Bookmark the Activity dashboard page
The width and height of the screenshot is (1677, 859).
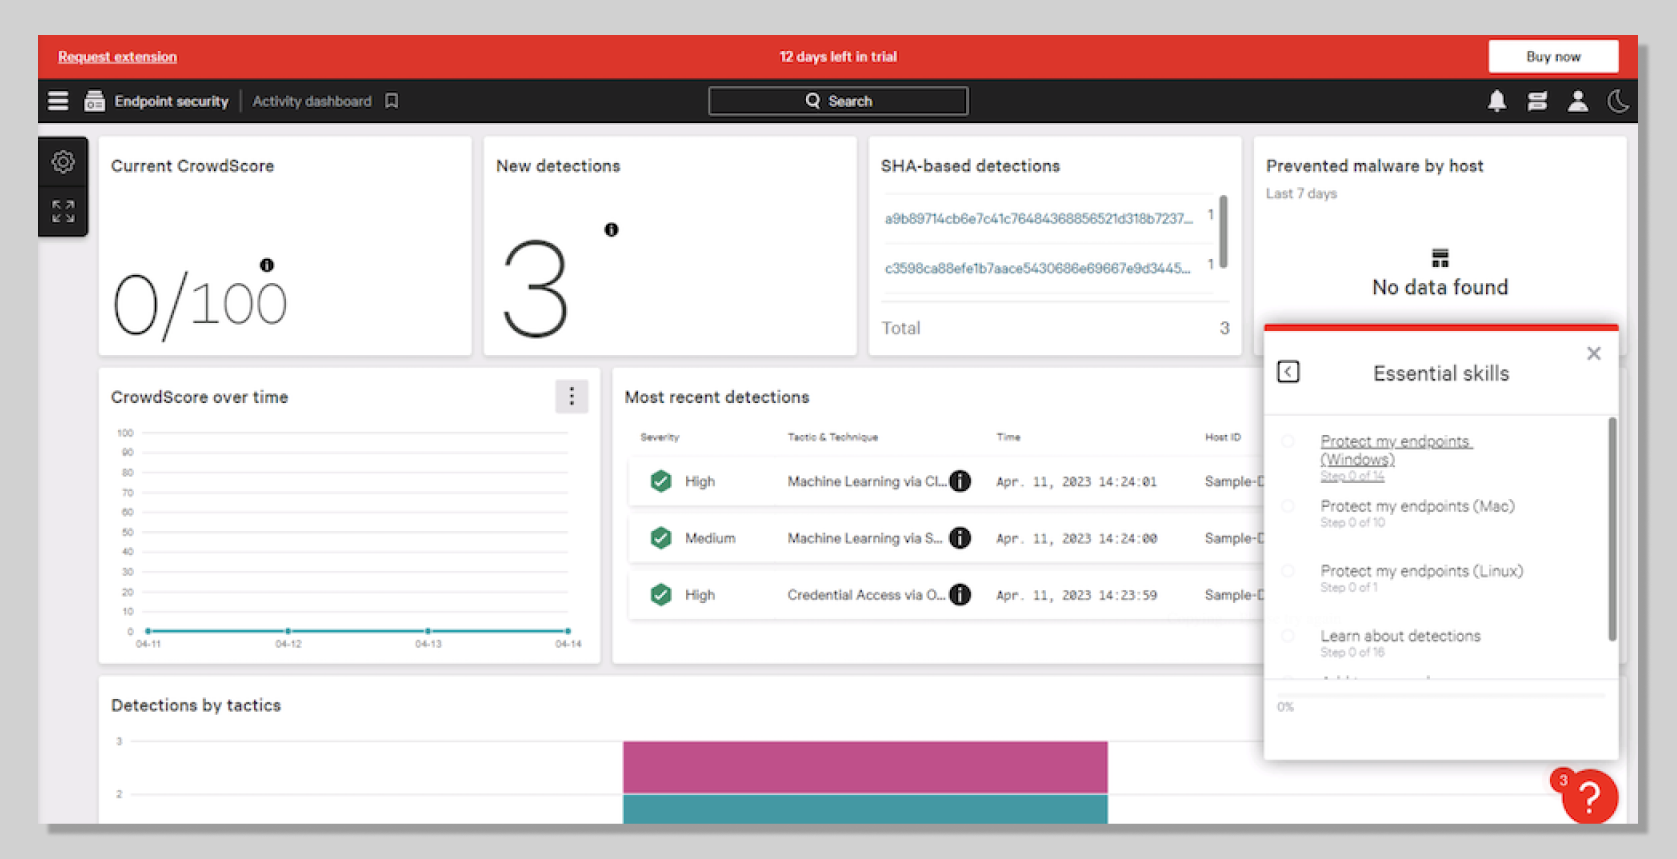click(392, 101)
